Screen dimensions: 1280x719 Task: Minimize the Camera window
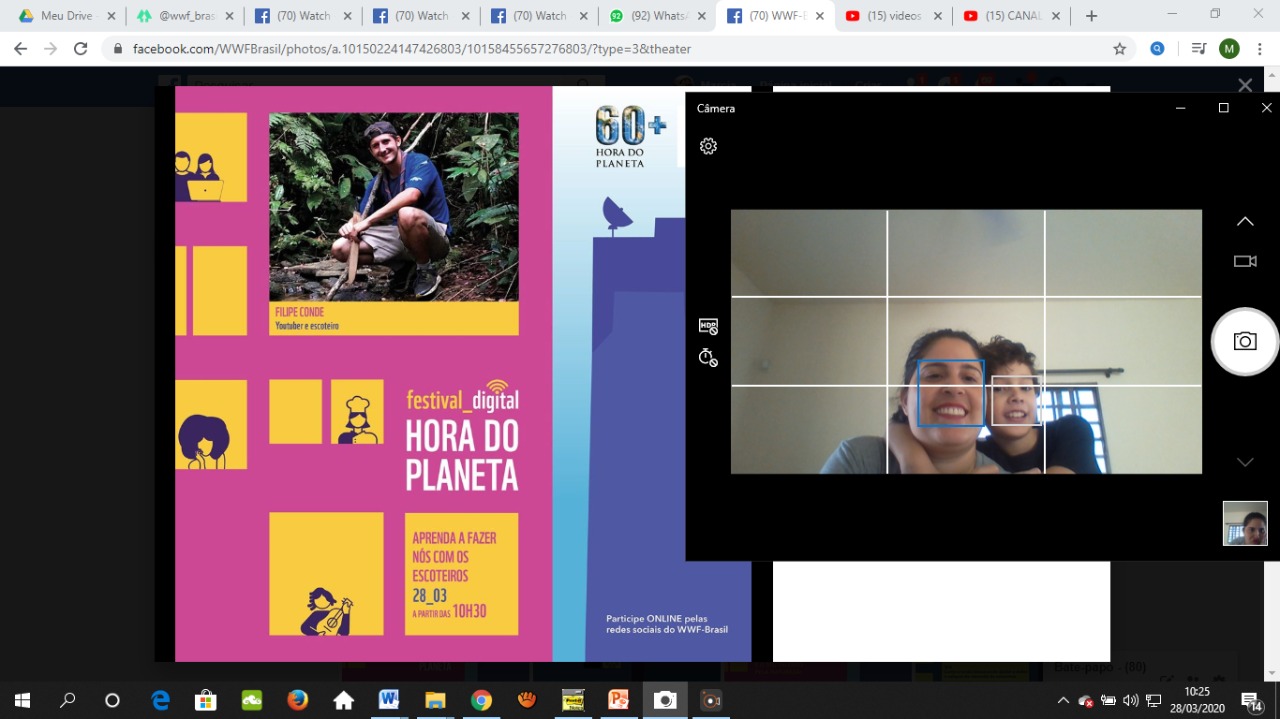[1181, 108]
